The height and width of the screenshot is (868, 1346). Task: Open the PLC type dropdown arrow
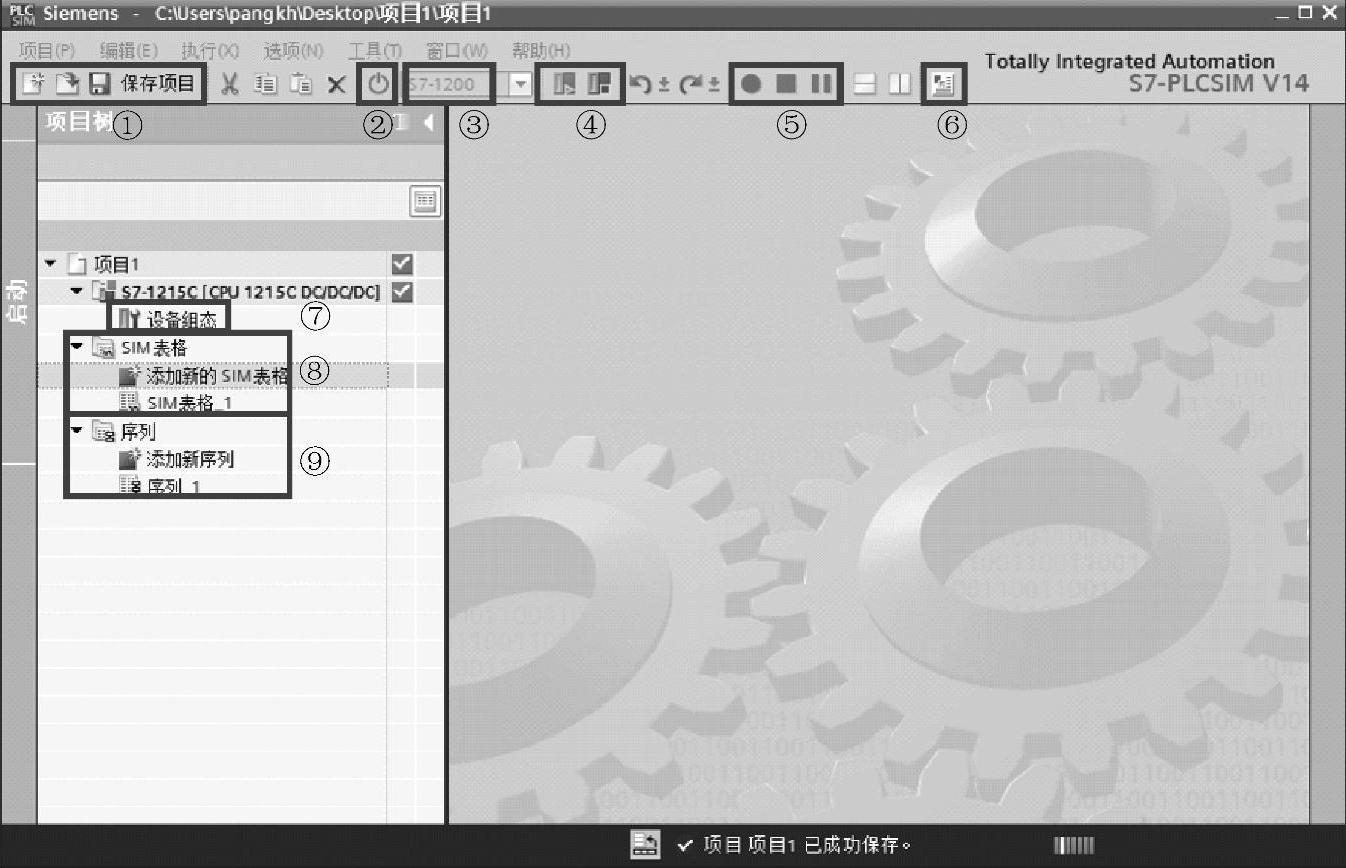point(521,84)
